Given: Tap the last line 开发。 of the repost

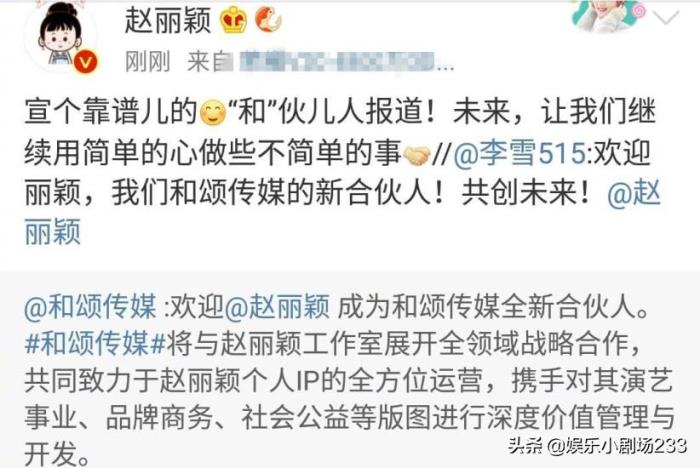Looking at the screenshot, I should coord(57,454).
